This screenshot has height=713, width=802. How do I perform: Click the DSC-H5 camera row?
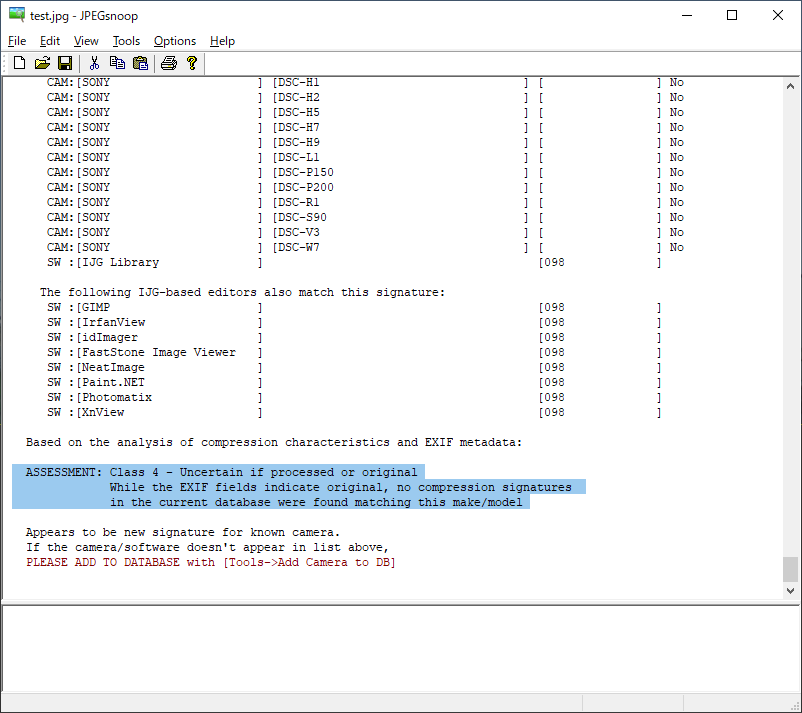[365, 112]
